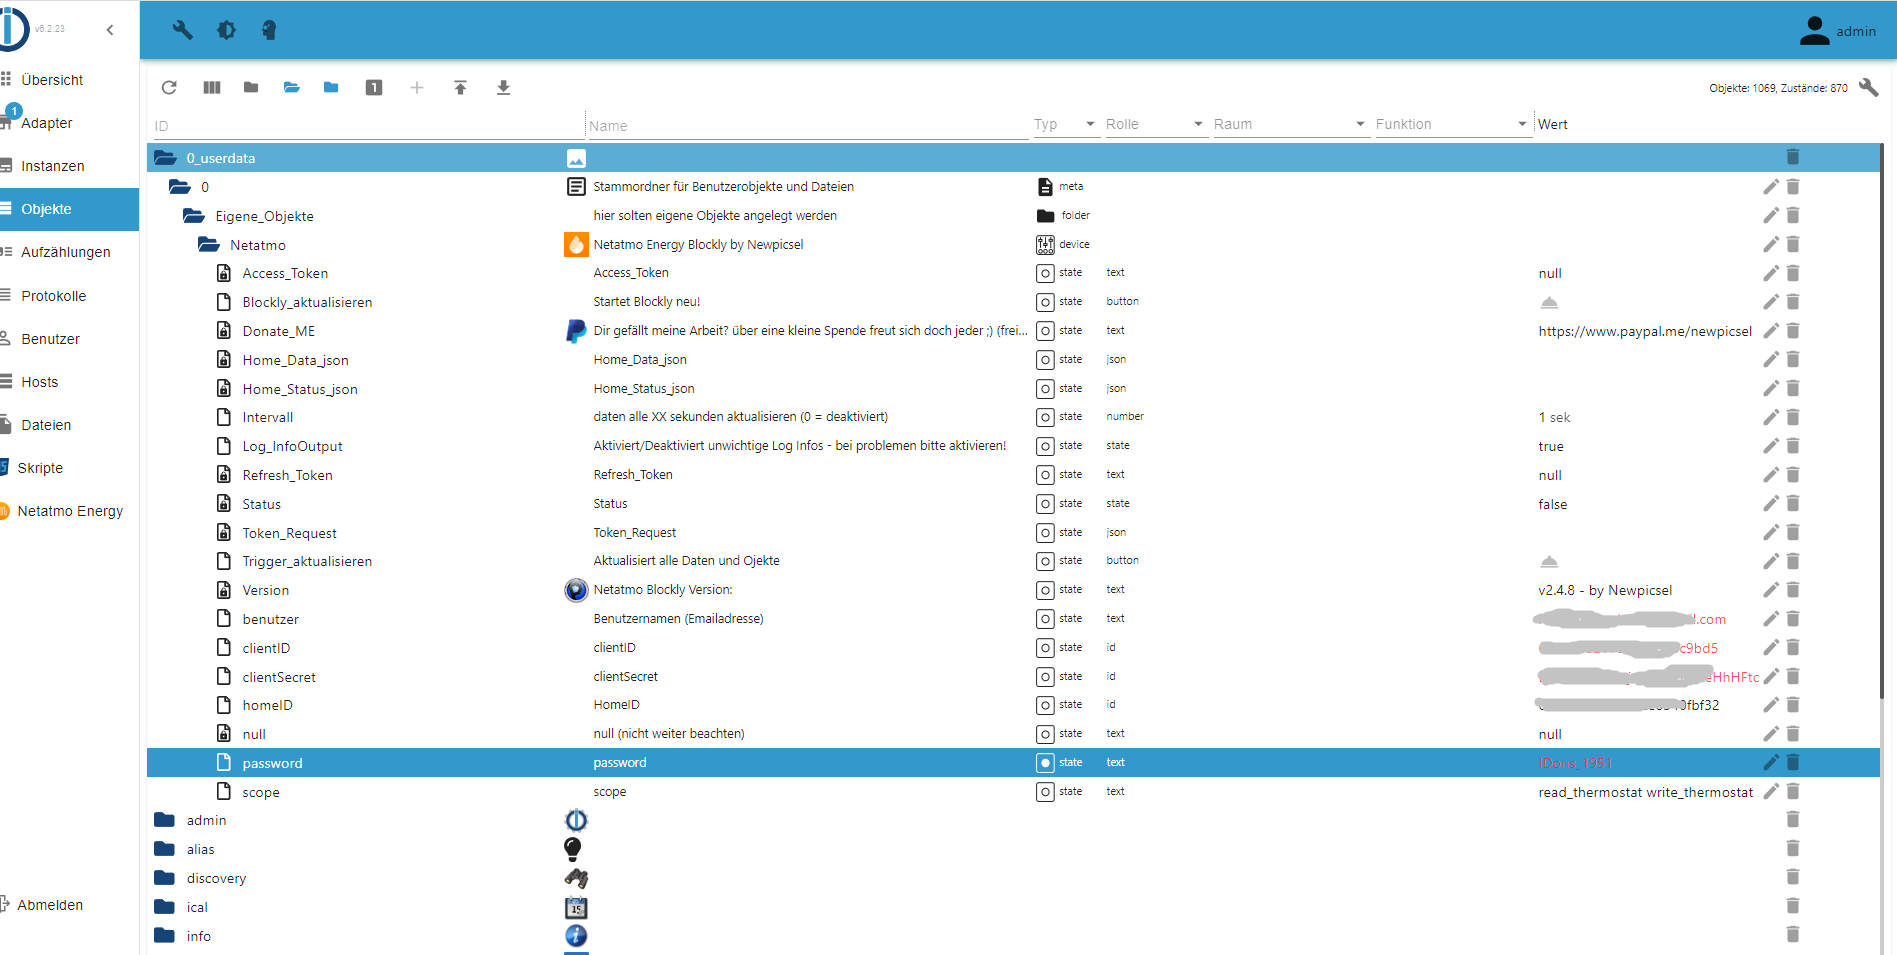Click the refresh objects icon
Viewport: 1897px width, 955px height.
point(169,88)
